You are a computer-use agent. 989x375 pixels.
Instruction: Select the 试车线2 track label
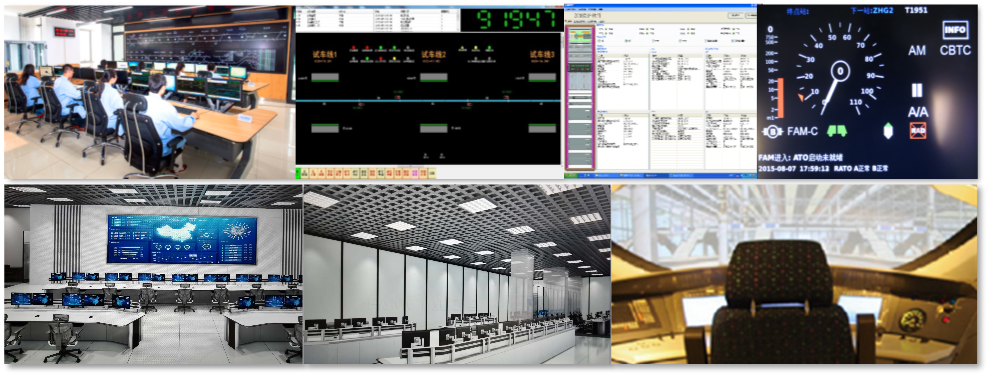click(434, 55)
